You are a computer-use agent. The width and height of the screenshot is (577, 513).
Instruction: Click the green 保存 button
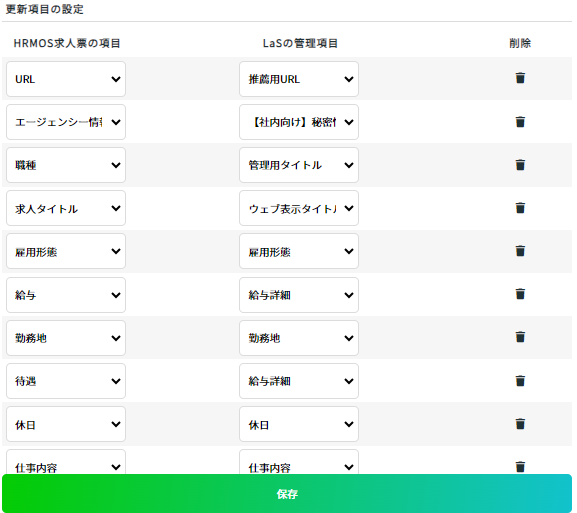[287, 493]
